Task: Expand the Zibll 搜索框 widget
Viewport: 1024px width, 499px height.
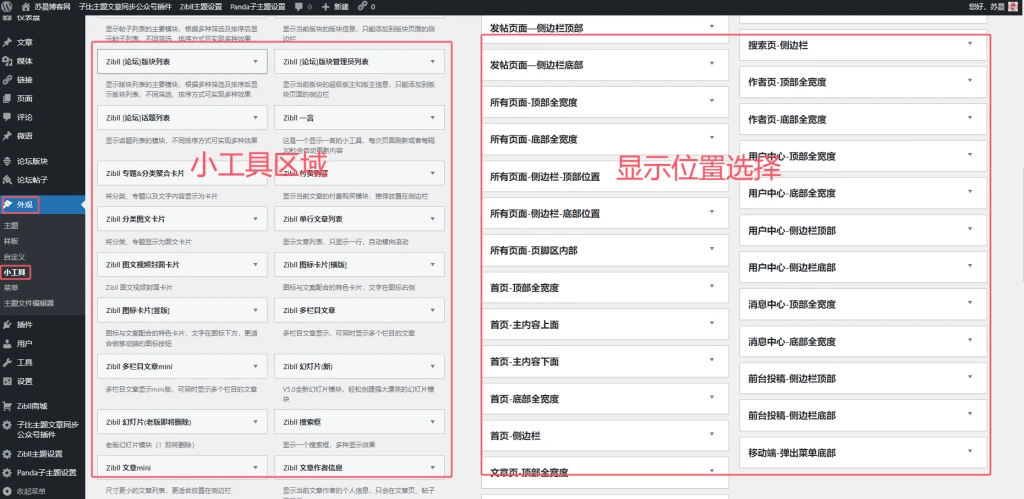Action: [x=433, y=422]
